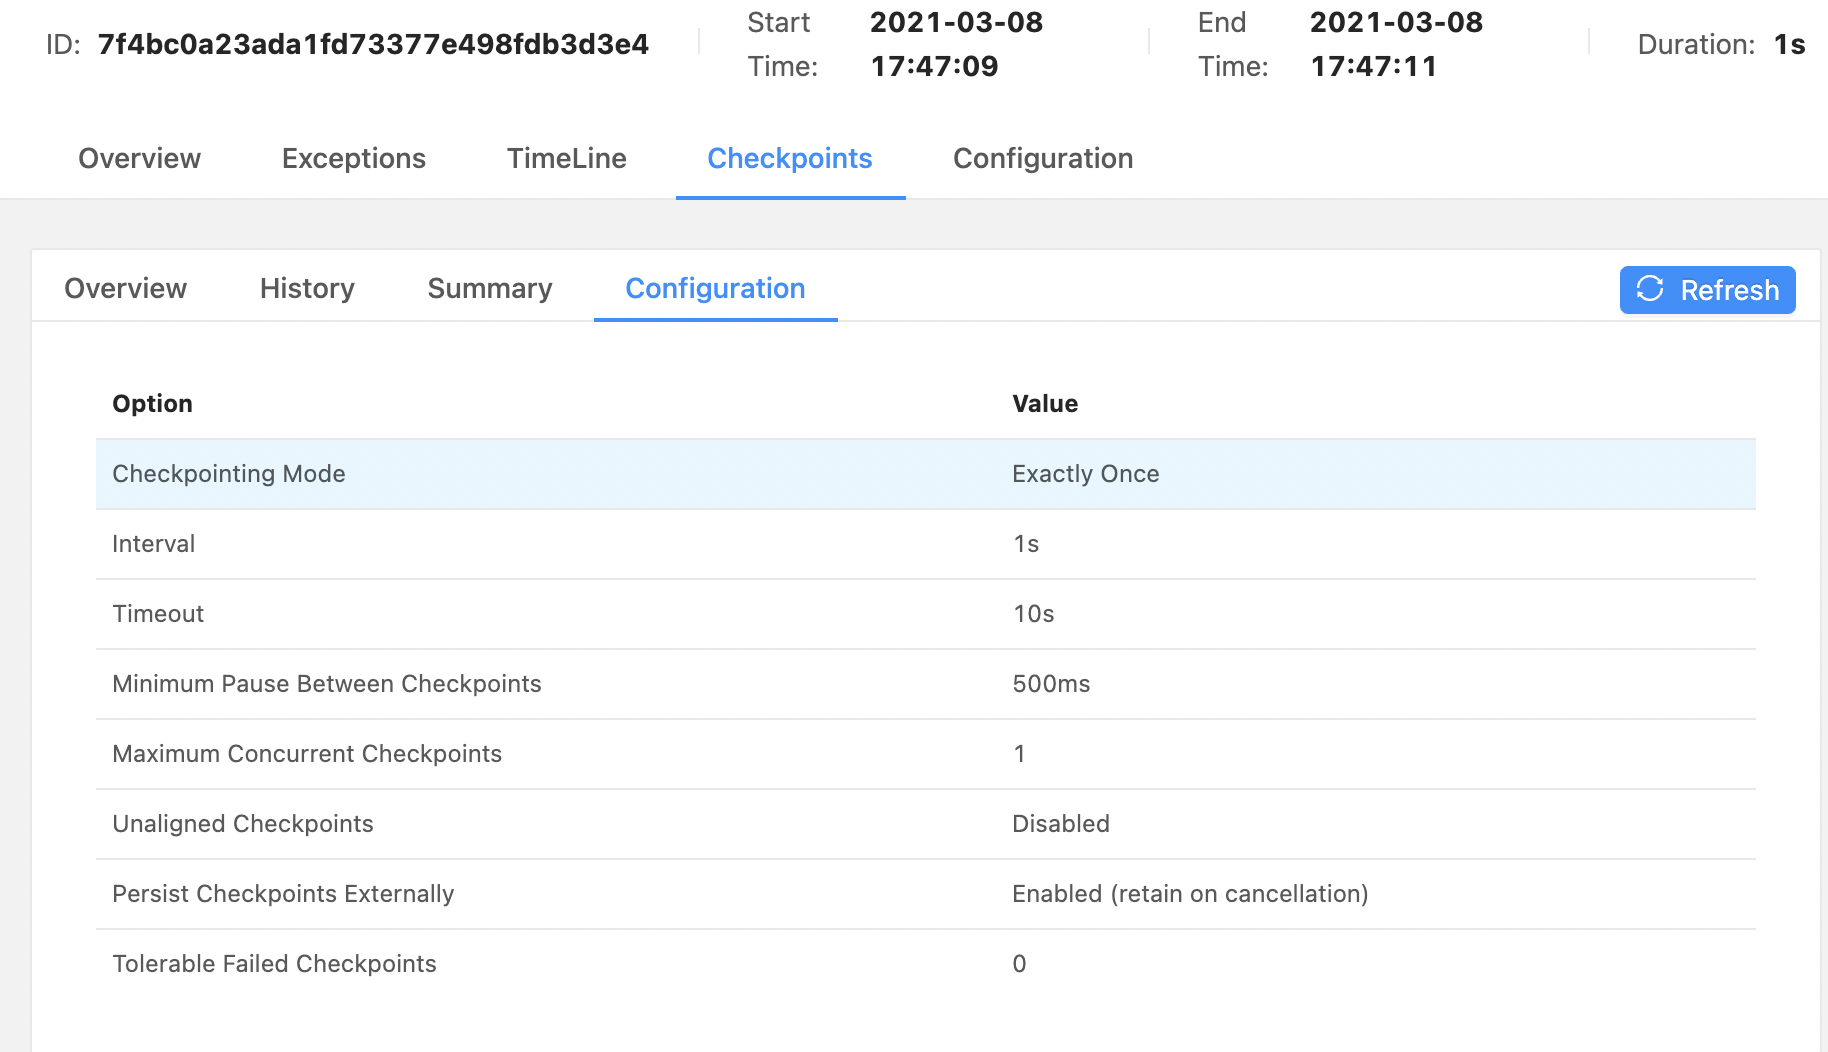Click the Option column header
Screen dimensions: 1828x1052
(x=152, y=404)
